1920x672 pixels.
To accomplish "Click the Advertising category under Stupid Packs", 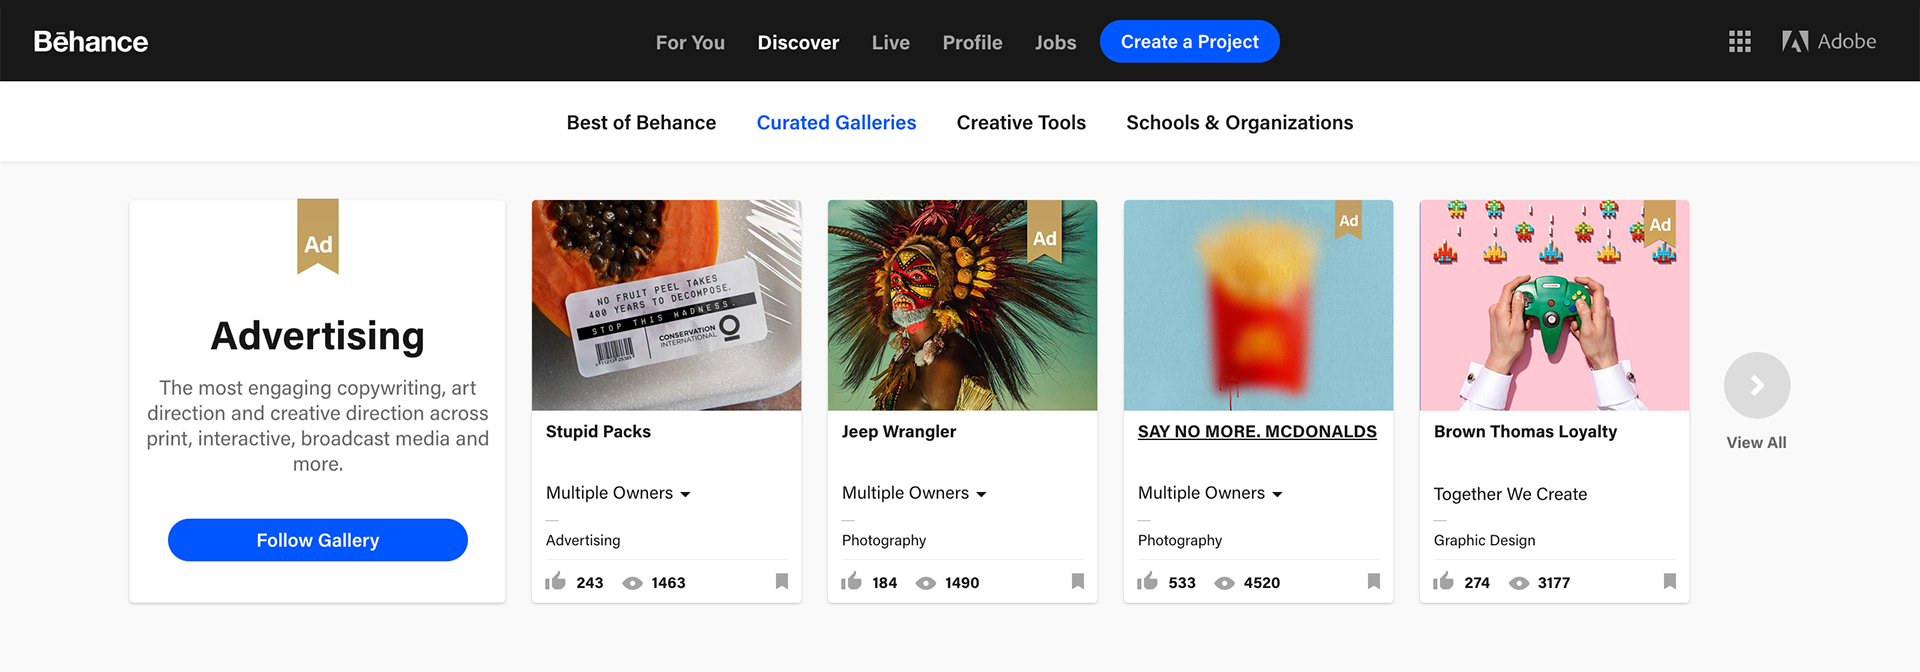I will 583,540.
